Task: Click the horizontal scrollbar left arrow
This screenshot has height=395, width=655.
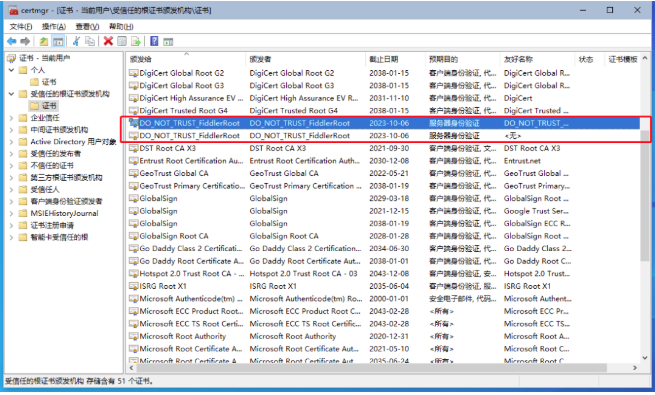Action: pos(132,368)
